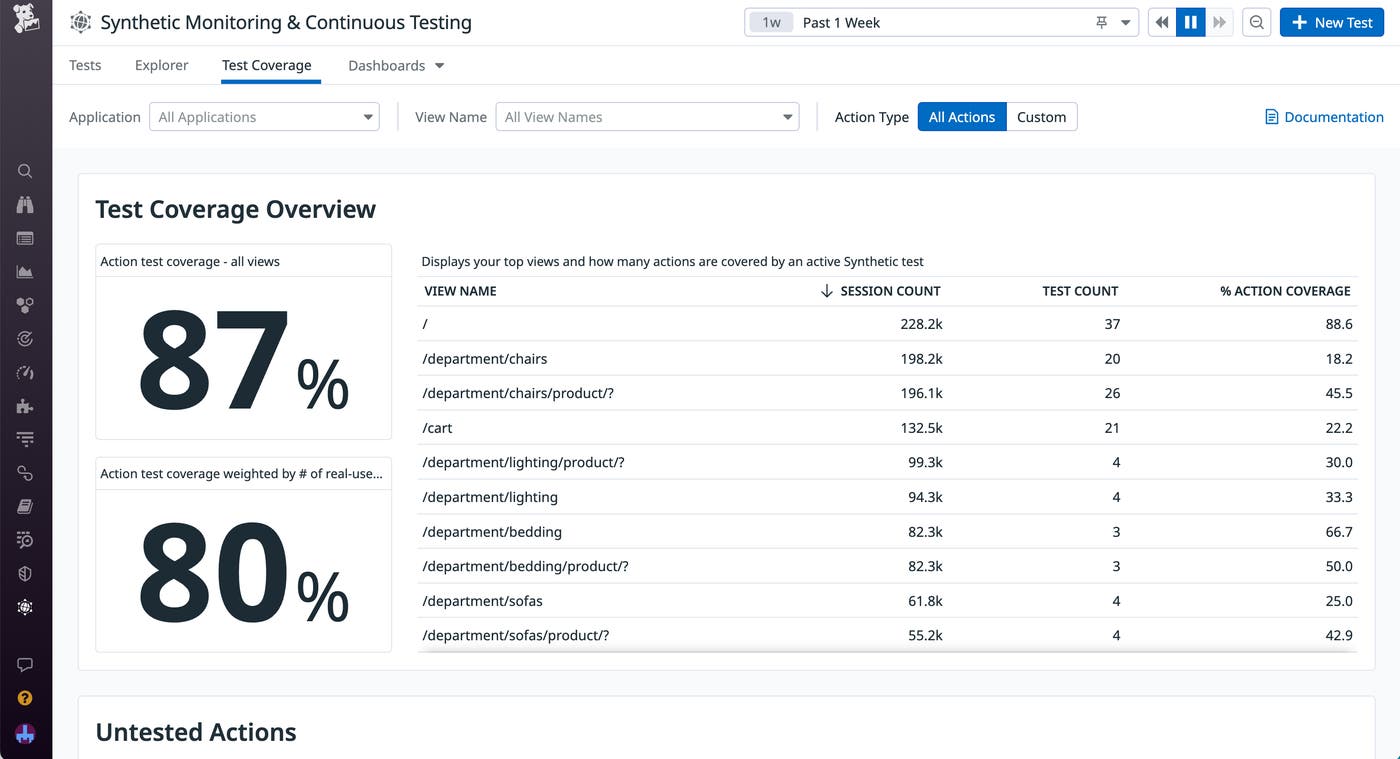Select the Custom action type
Image resolution: width=1400 pixels, height=759 pixels.
[x=1041, y=117]
